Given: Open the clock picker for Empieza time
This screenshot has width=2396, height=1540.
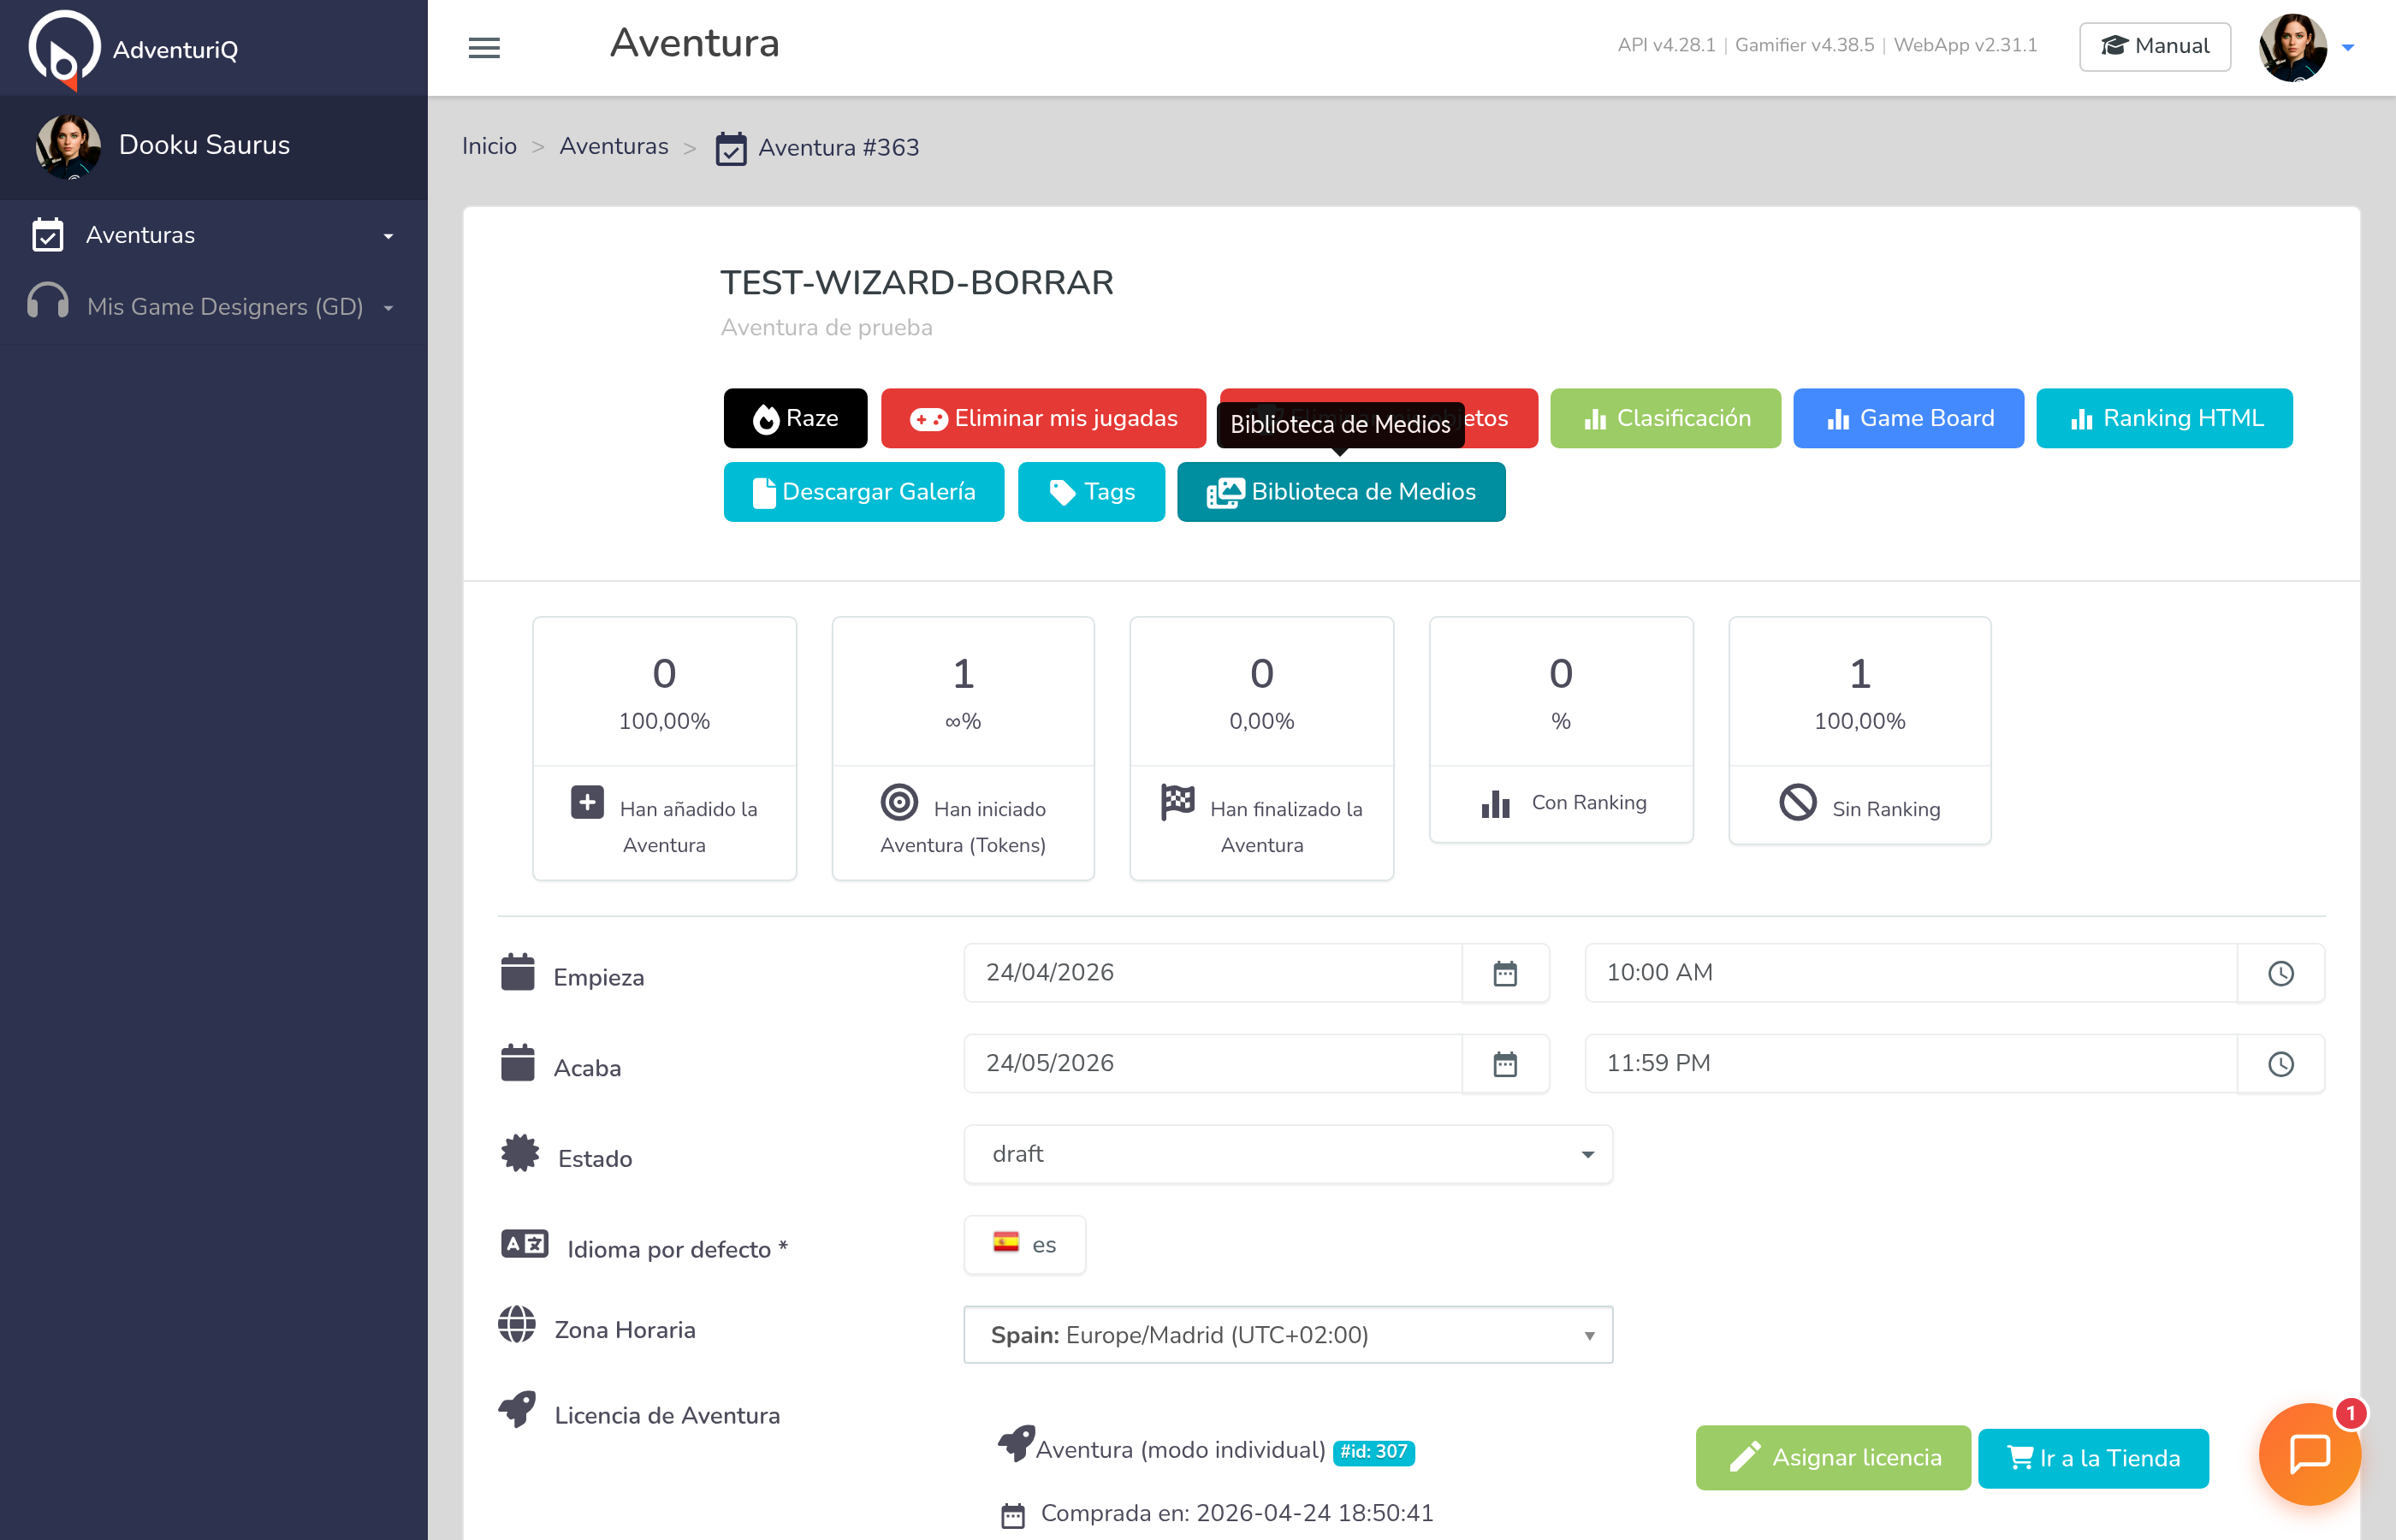Looking at the screenshot, I should (2280, 972).
